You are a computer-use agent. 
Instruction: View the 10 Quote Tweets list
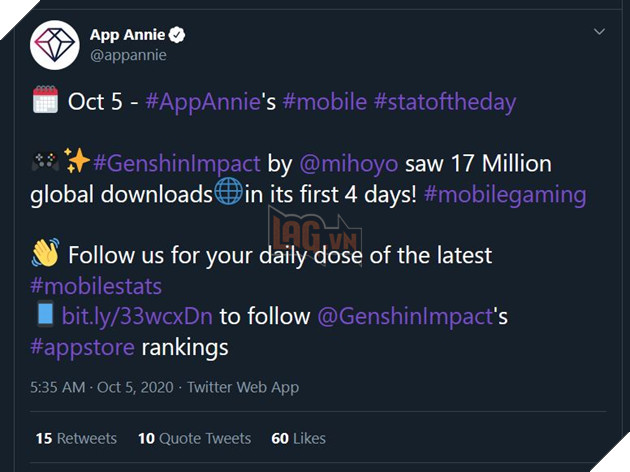point(195,438)
